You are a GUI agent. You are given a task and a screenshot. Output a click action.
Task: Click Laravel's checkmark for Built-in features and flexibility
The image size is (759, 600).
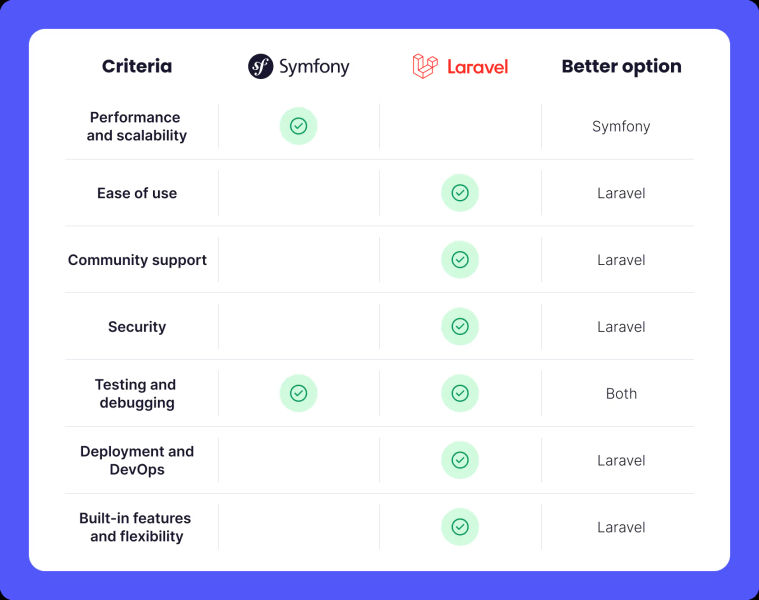[460, 527]
